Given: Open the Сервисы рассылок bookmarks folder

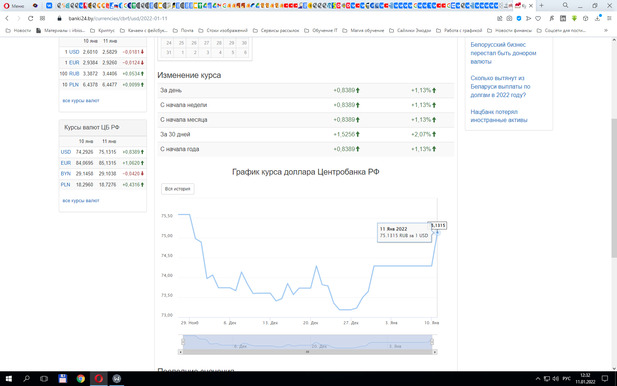Looking at the screenshot, I should [276, 30].
